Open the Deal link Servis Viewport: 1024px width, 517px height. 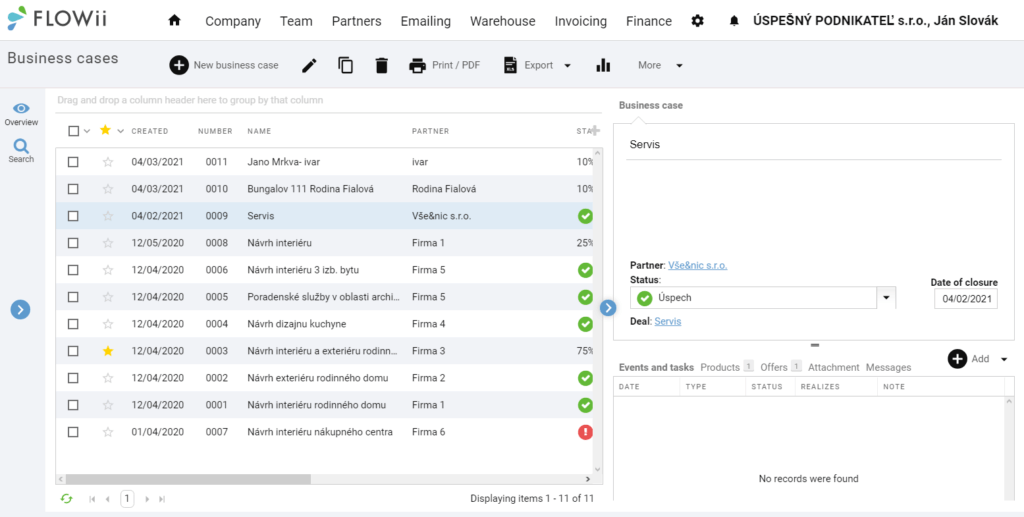click(667, 322)
